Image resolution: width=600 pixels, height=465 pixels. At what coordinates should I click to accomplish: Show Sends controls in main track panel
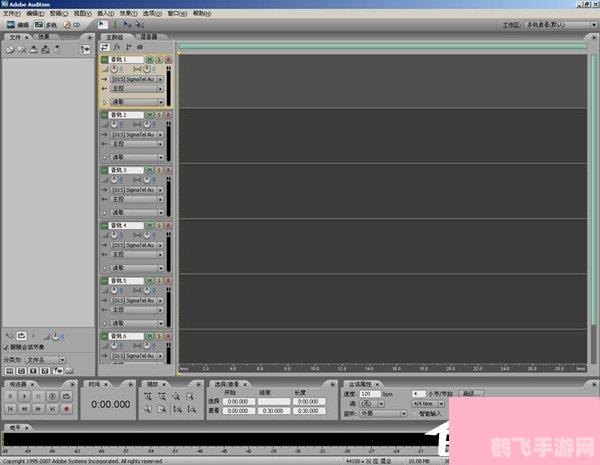point(129,47)
